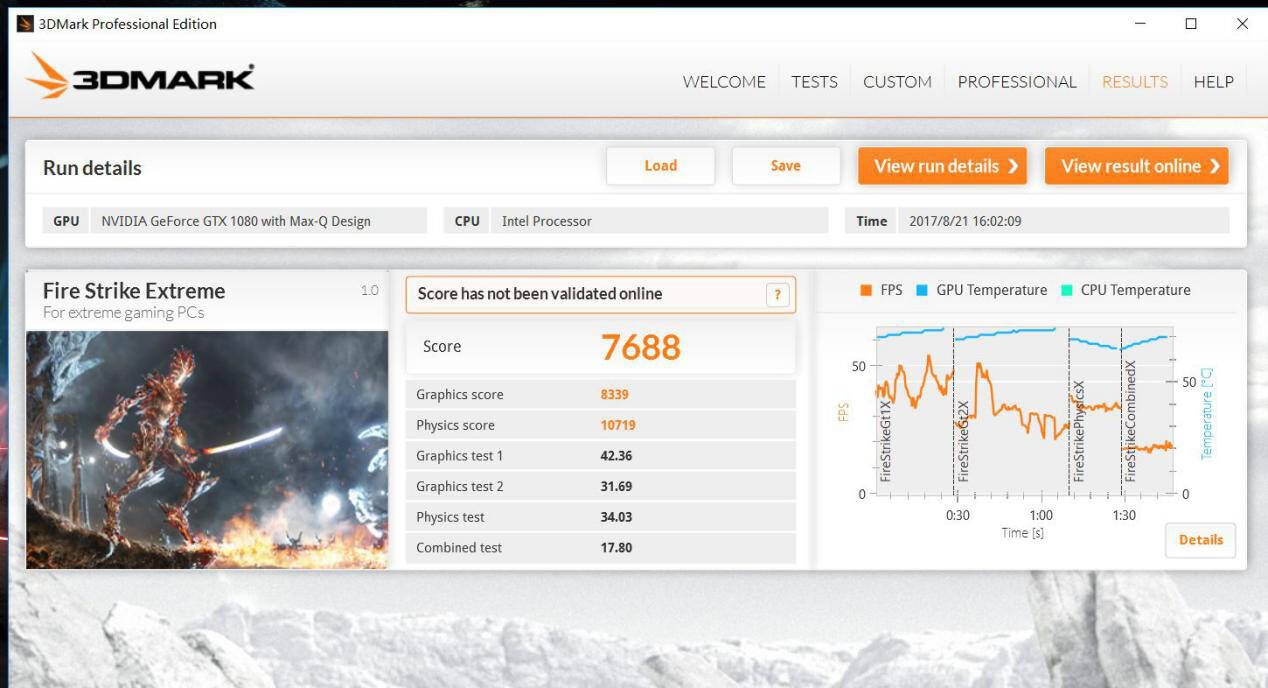Click the orange FPS legend swatch
The width and height of the screenshot is (1268, 688).
866,291
